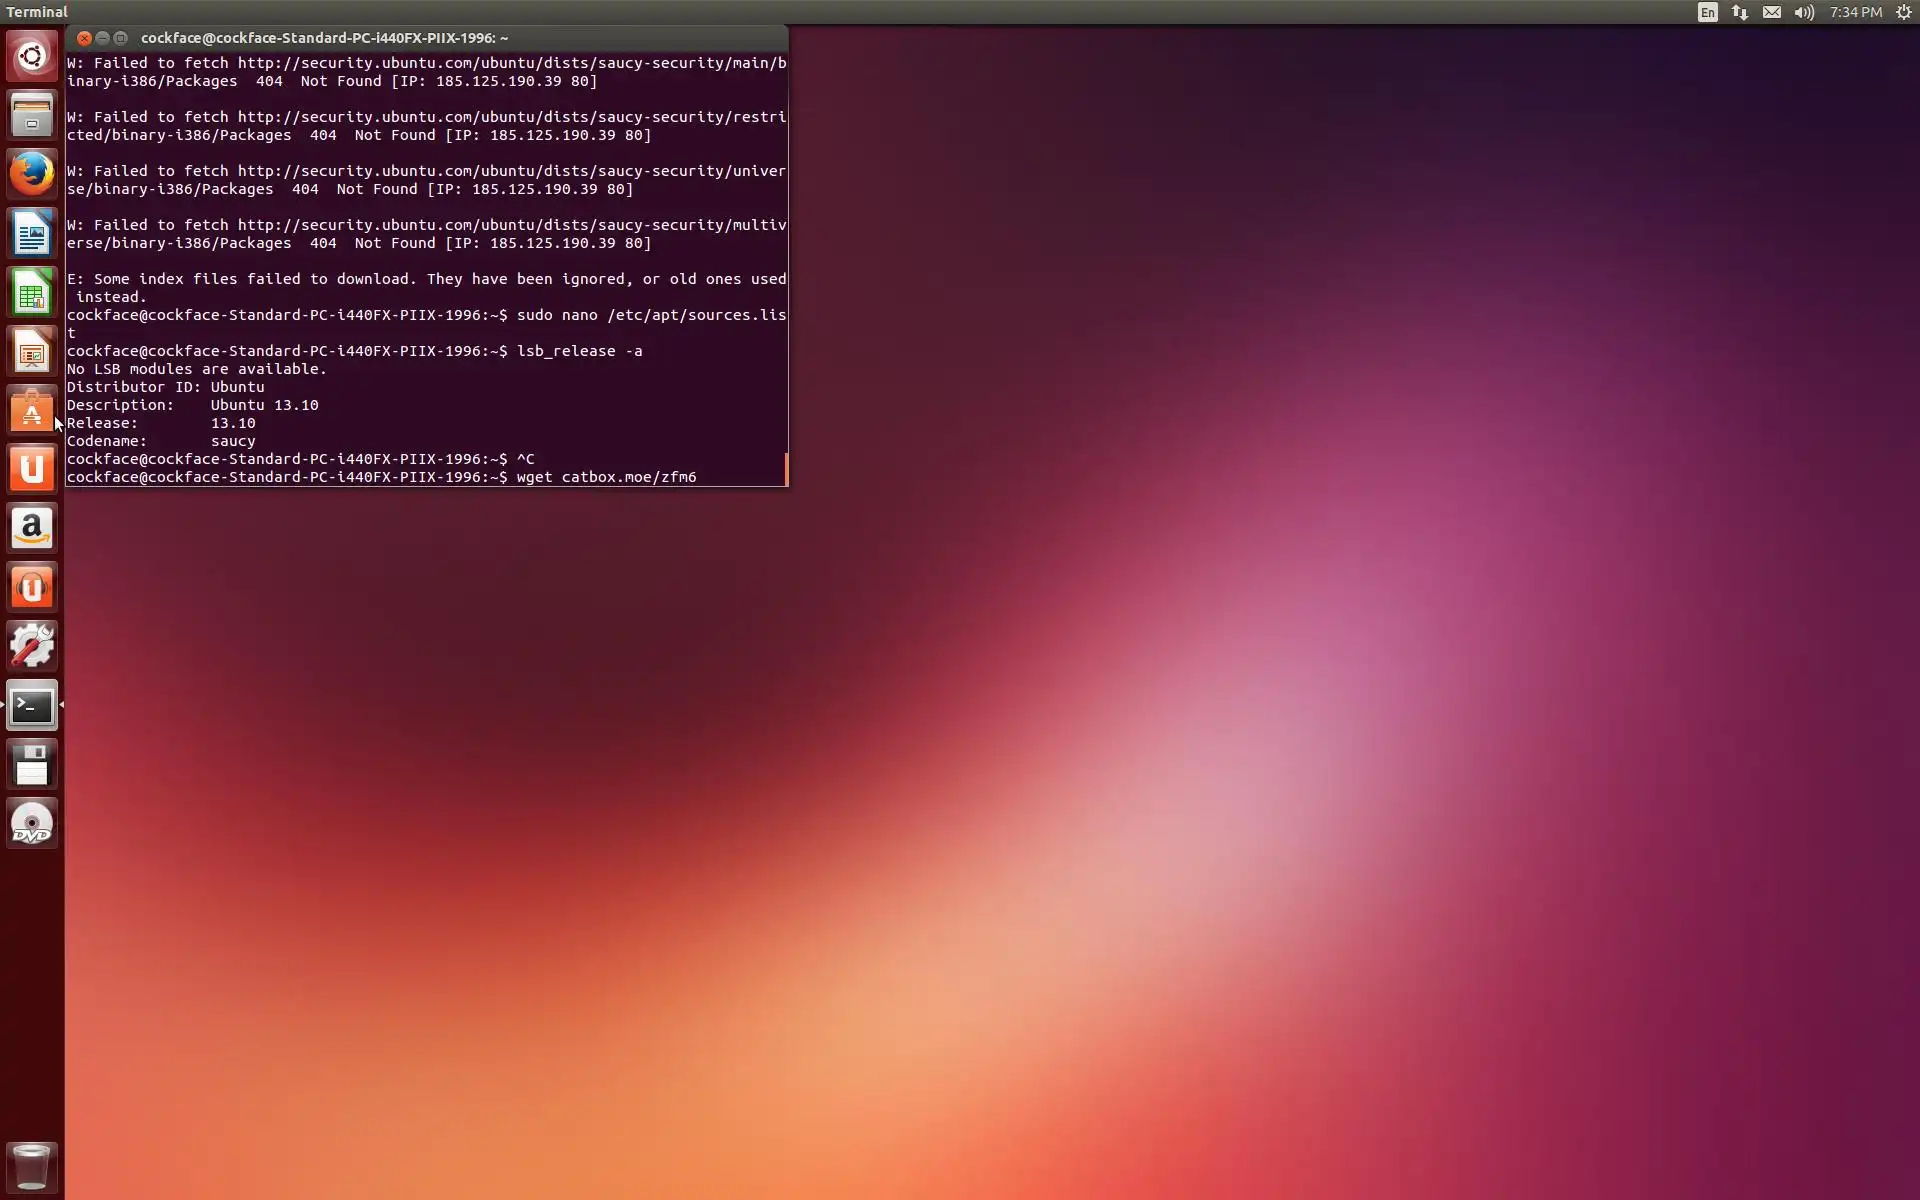Open the Files manager from the launcher
This screenshot has height=1200, width=1920.
pos(32,115)
